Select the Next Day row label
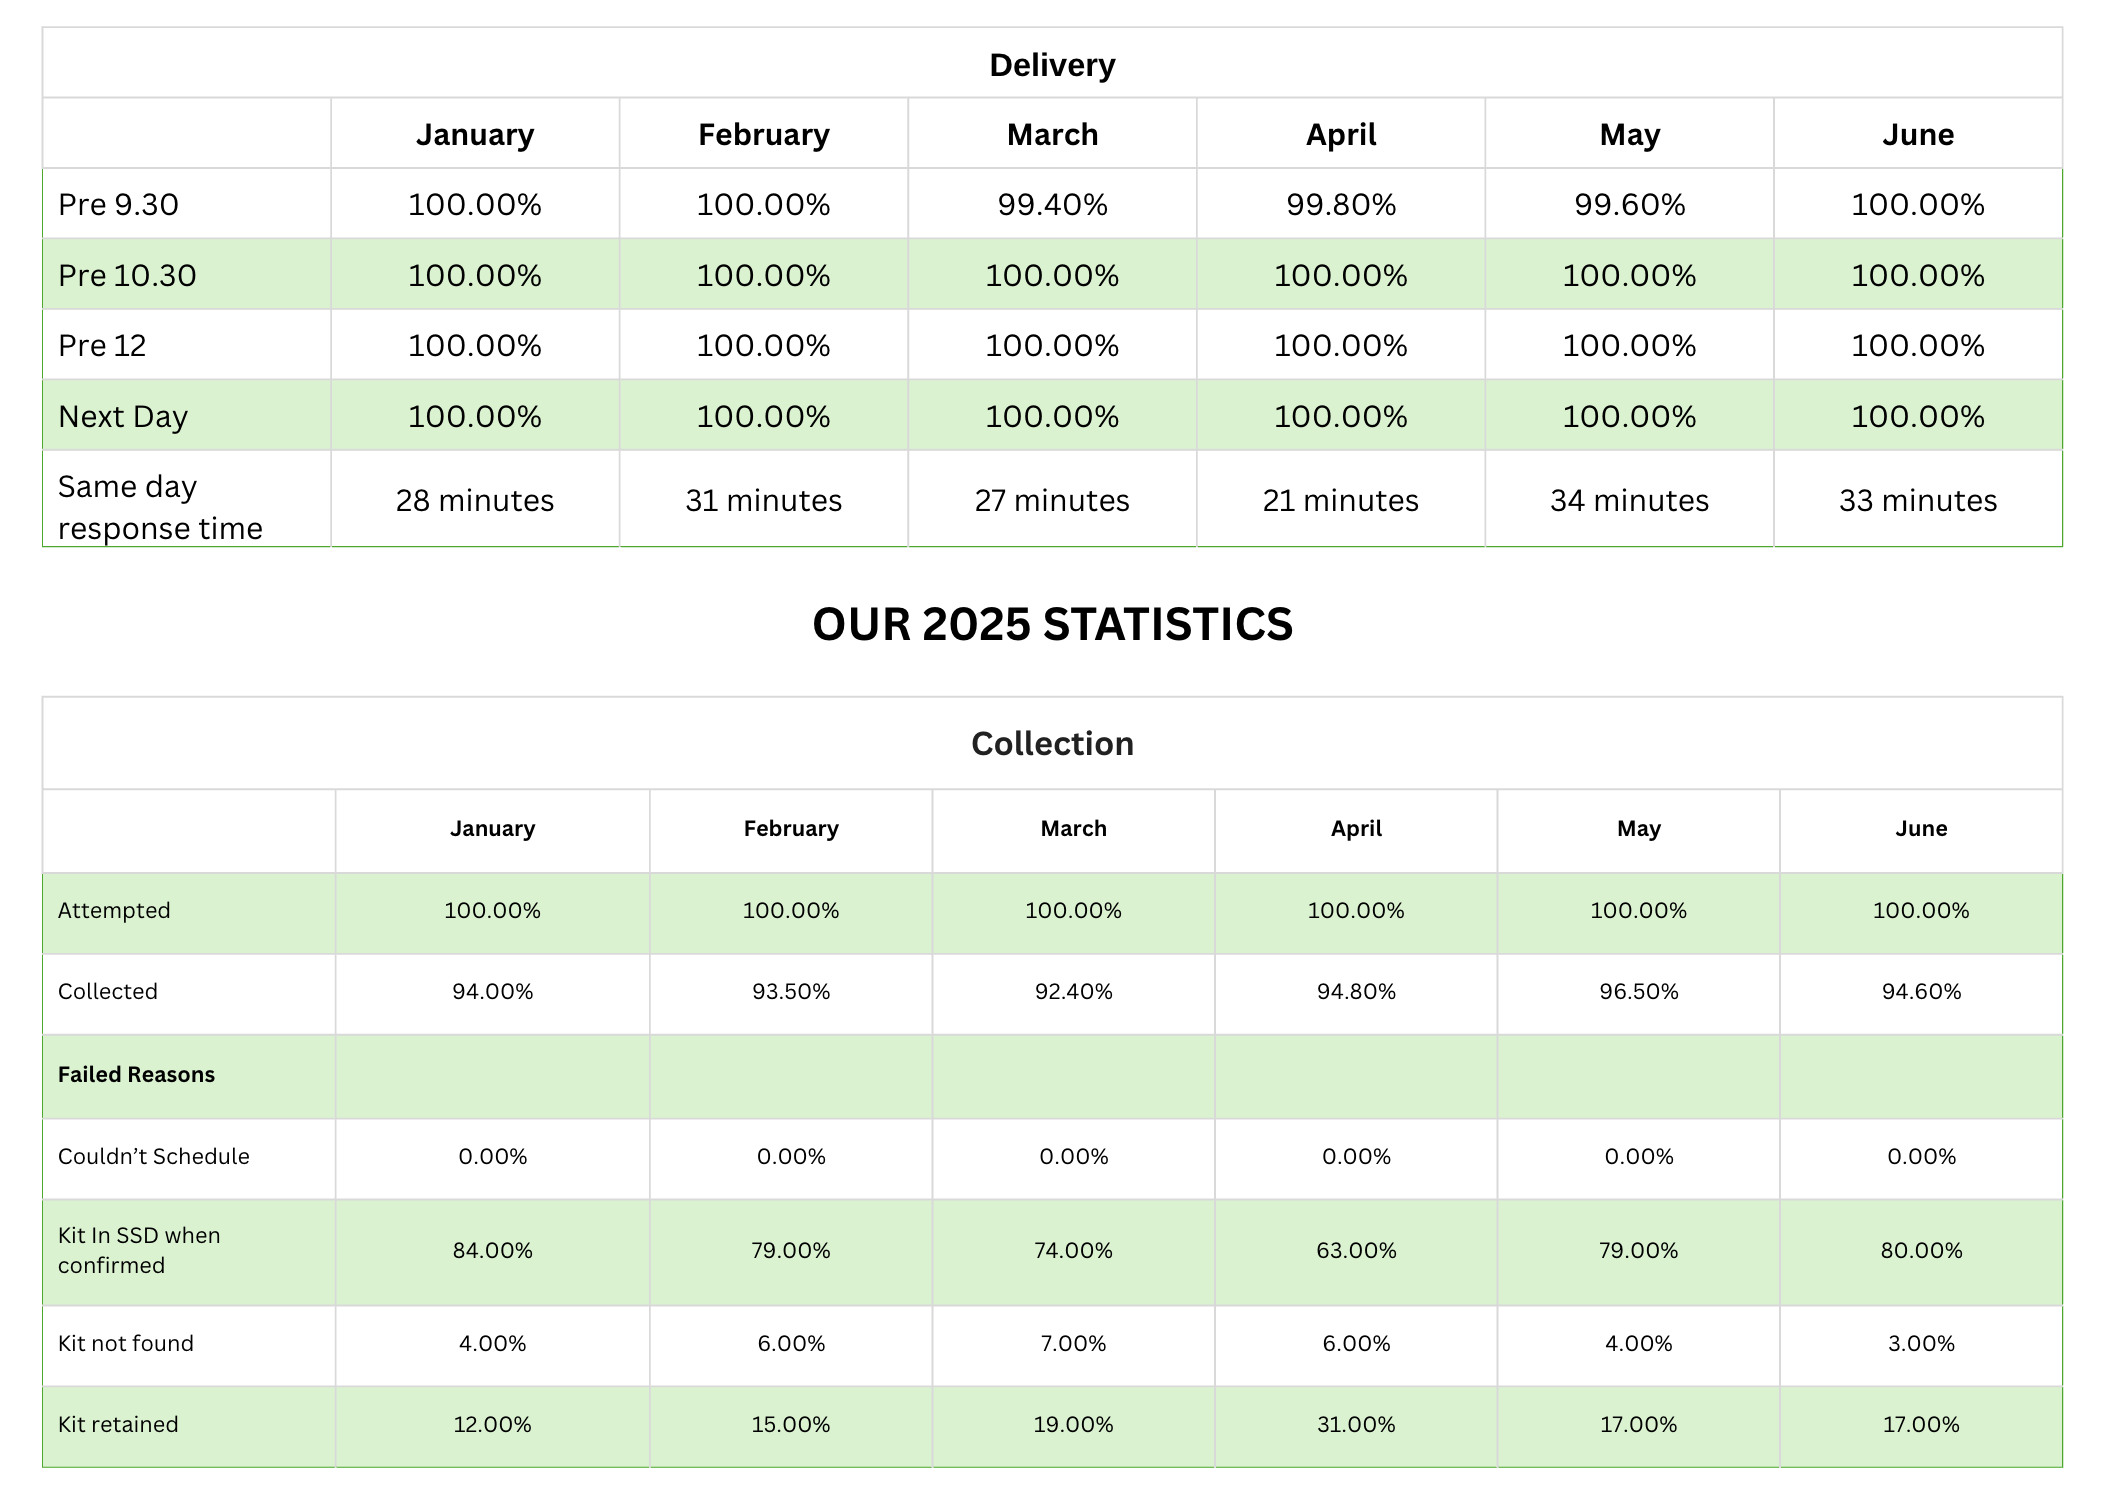 click(x=123, y=416)
